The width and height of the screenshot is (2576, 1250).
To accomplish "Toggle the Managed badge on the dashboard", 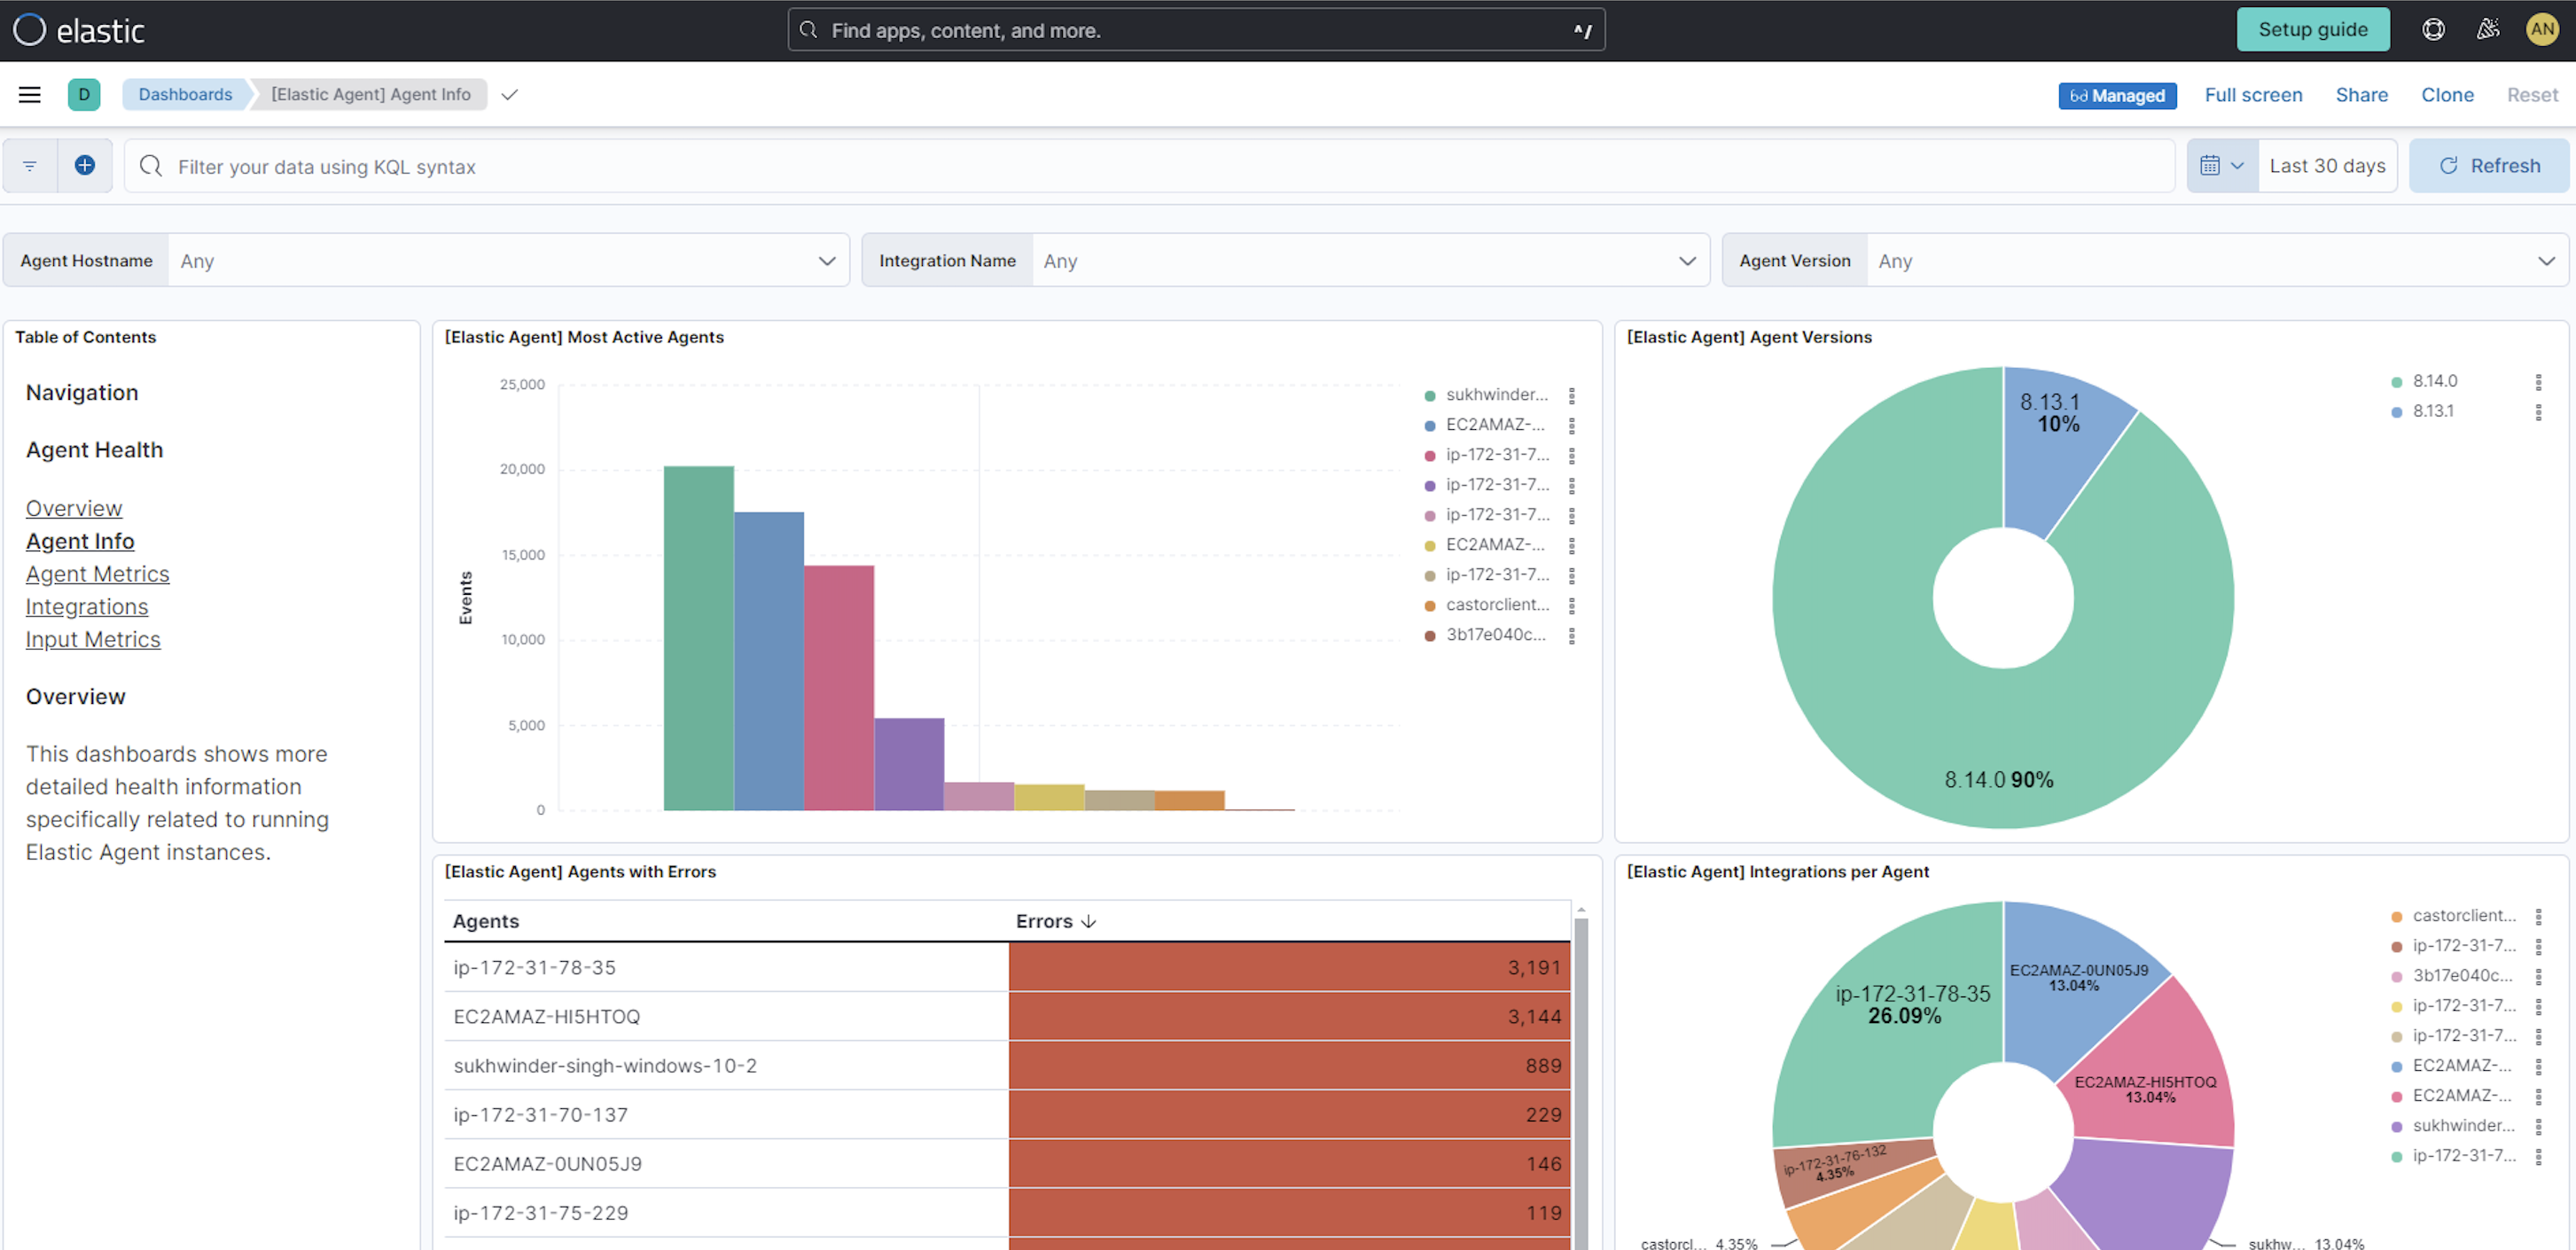I will click(2117, 95).
